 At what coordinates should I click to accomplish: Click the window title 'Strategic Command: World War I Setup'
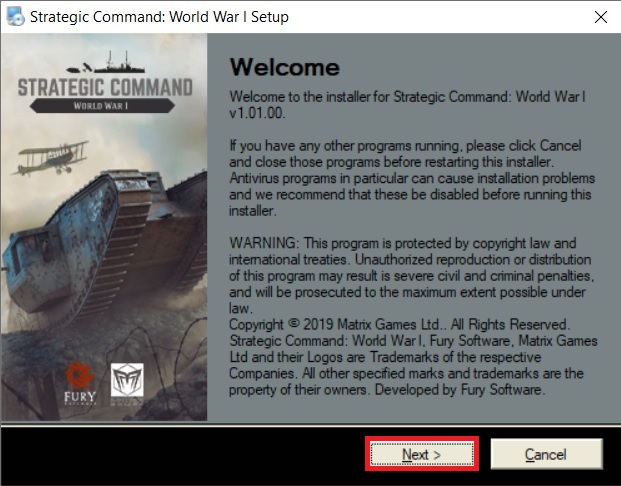(x=159, y=17)
